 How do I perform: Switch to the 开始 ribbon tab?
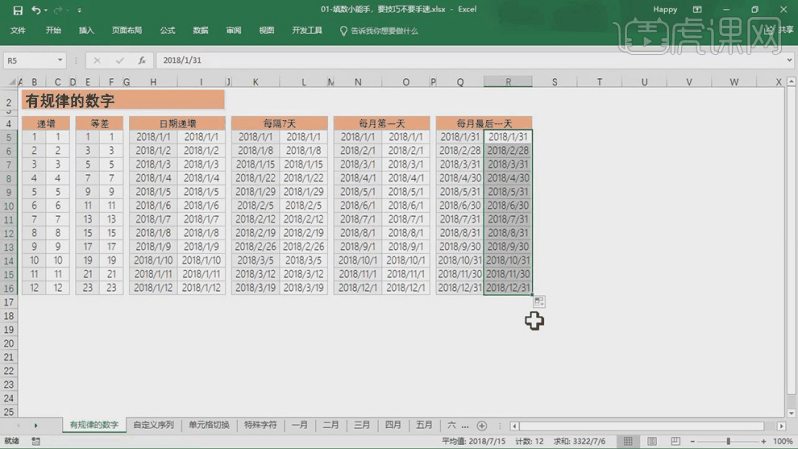click(53, 31)
